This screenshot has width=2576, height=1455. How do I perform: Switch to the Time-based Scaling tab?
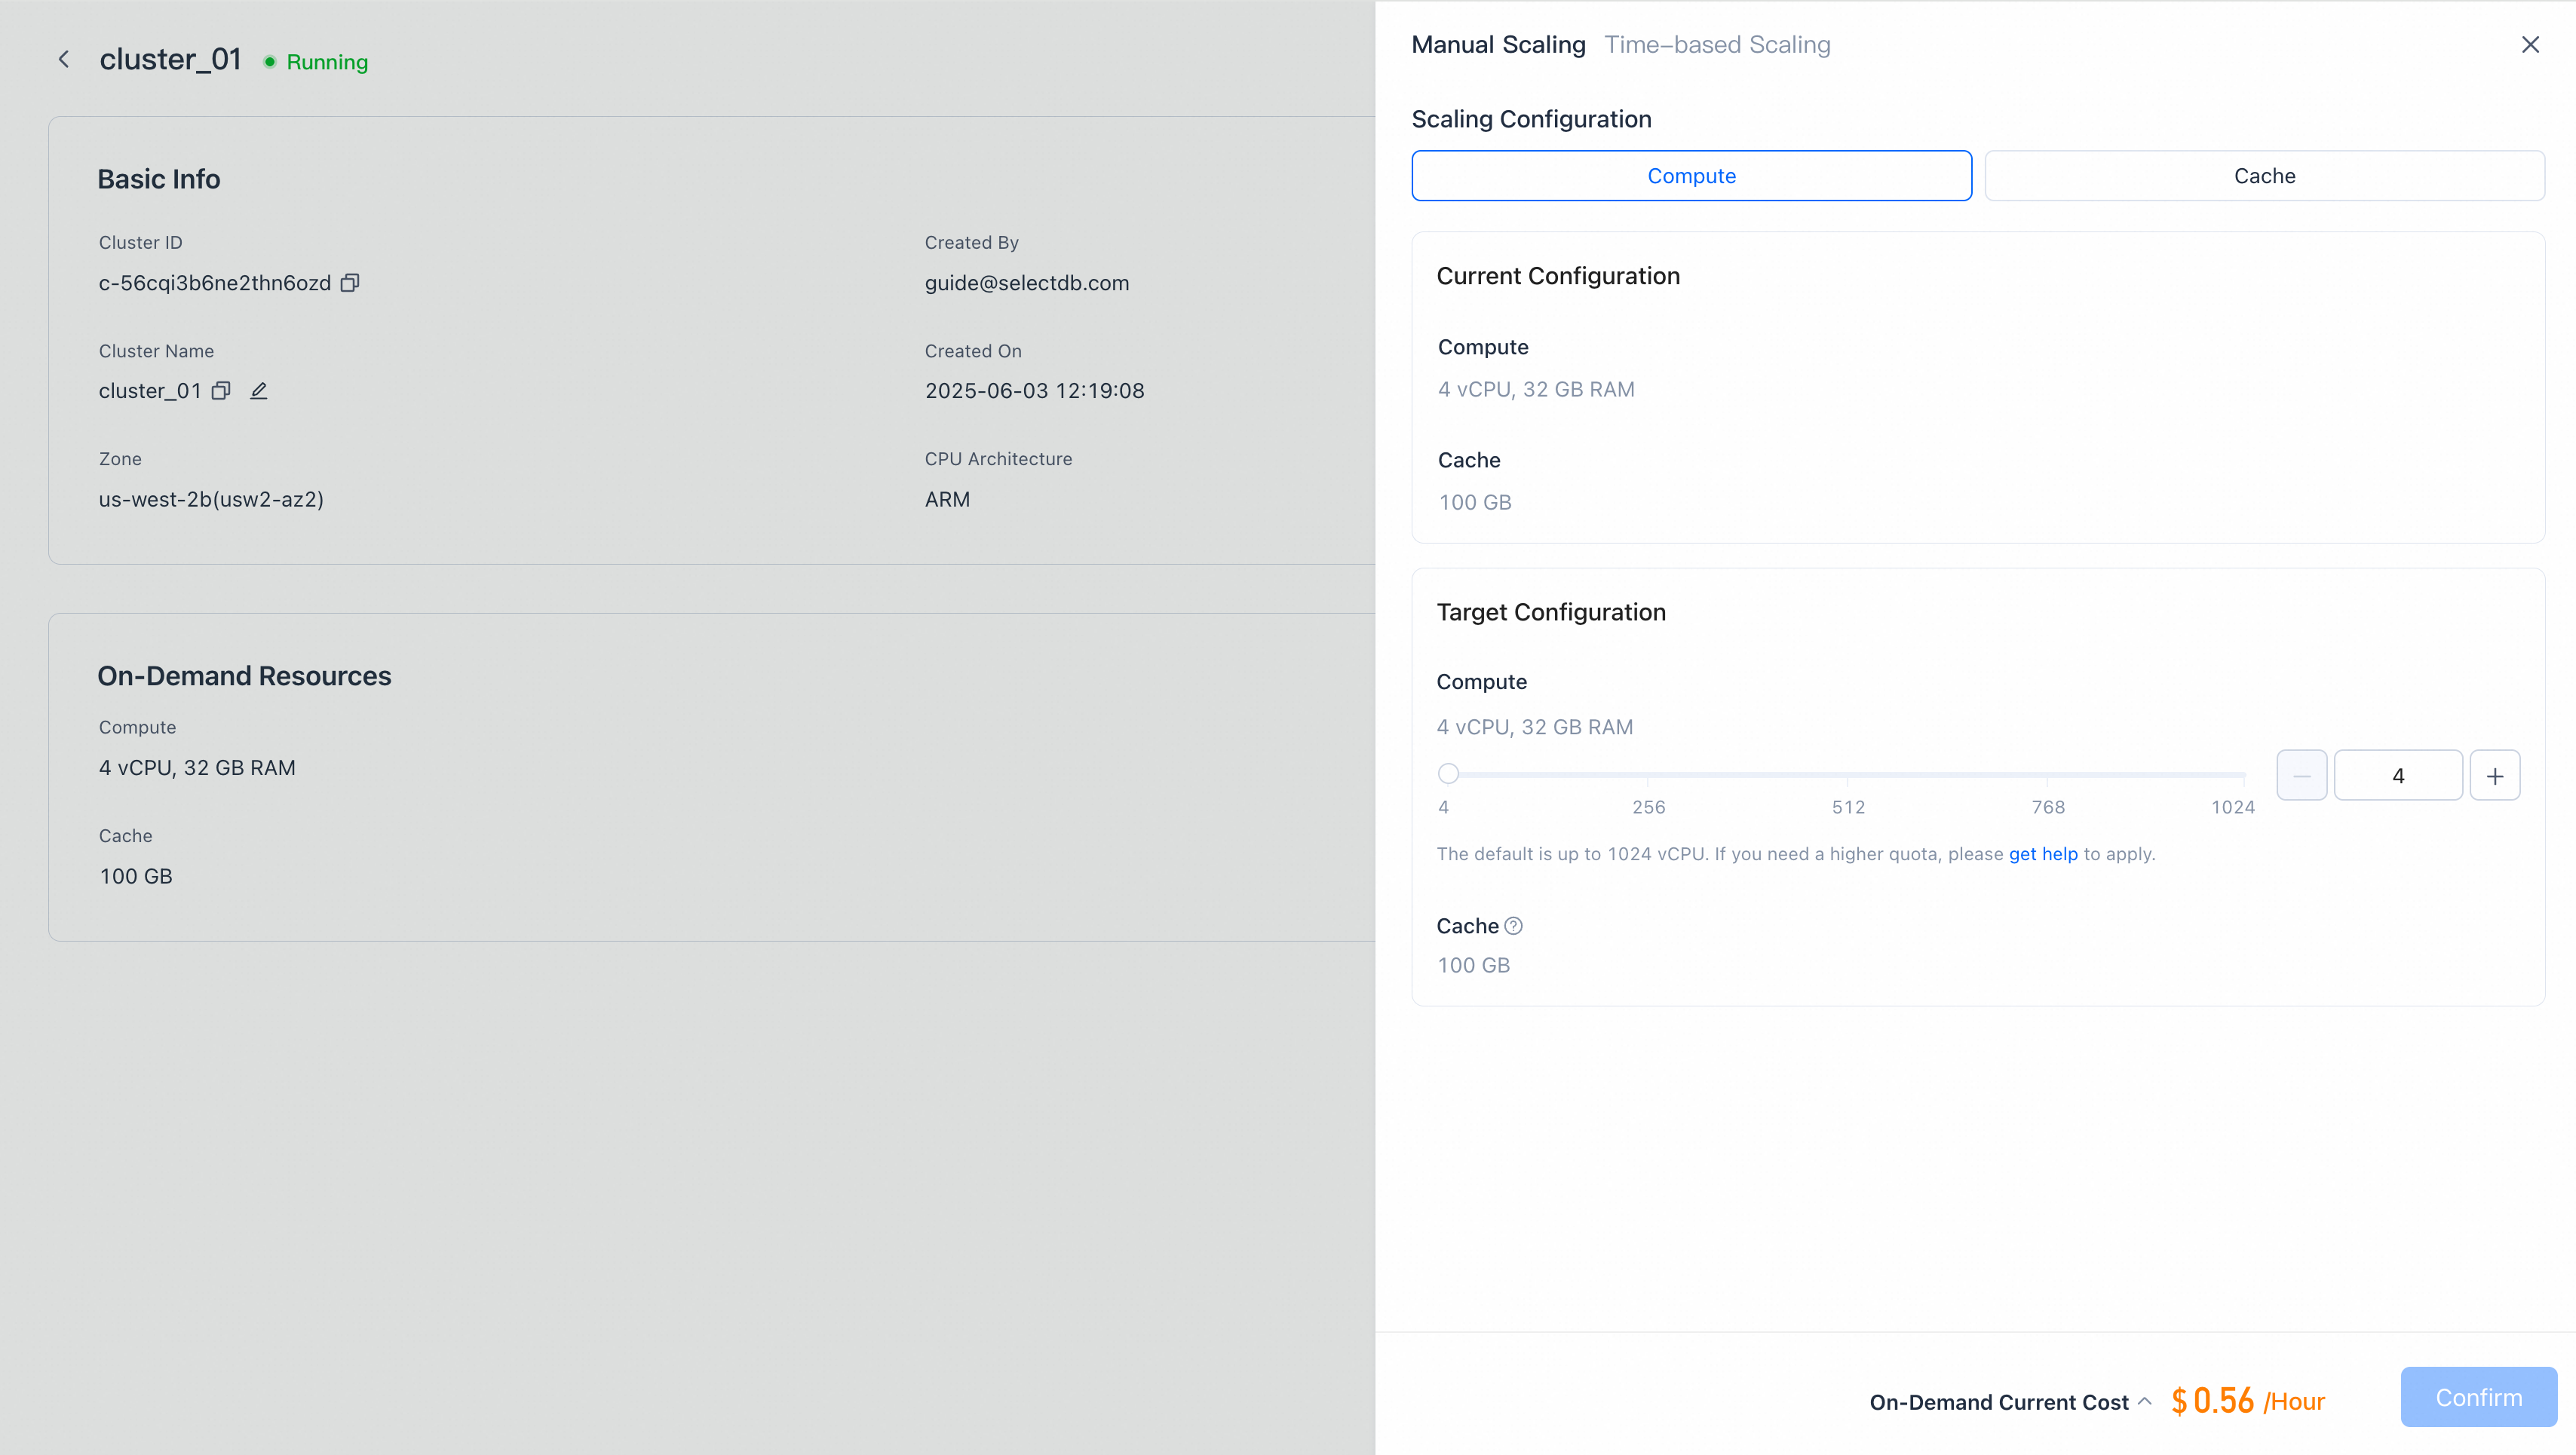pyautogui.click(x=1718, y=44)
